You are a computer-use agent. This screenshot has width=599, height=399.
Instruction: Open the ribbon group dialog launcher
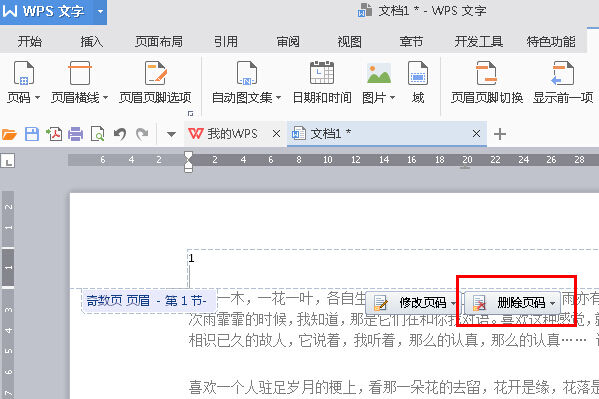tap(190, 114)
